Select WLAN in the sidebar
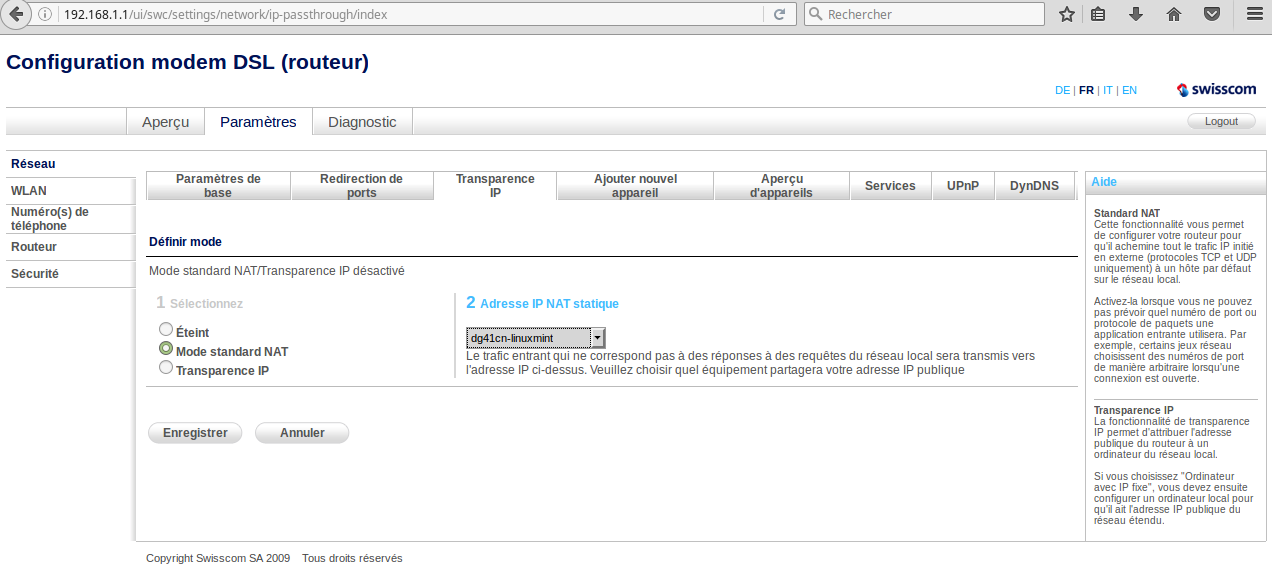The image size is (1272, 565). click(70, 191)
